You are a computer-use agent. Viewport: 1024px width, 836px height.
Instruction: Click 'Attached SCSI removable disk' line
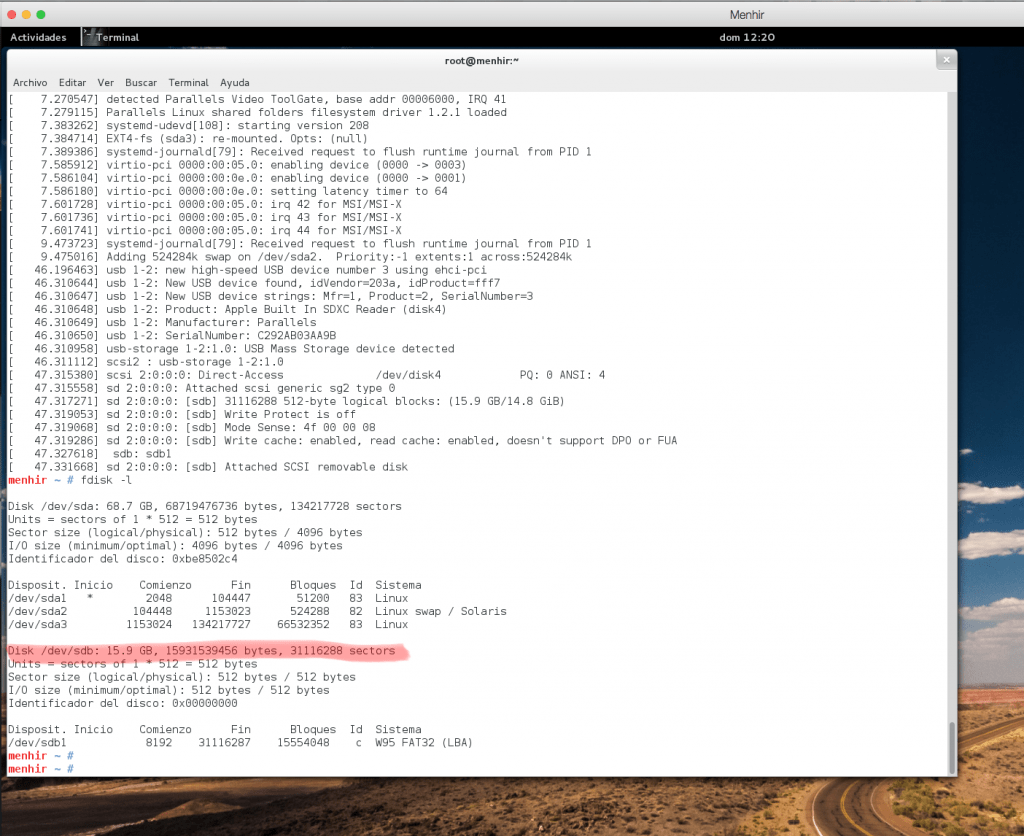click(208, 467)
